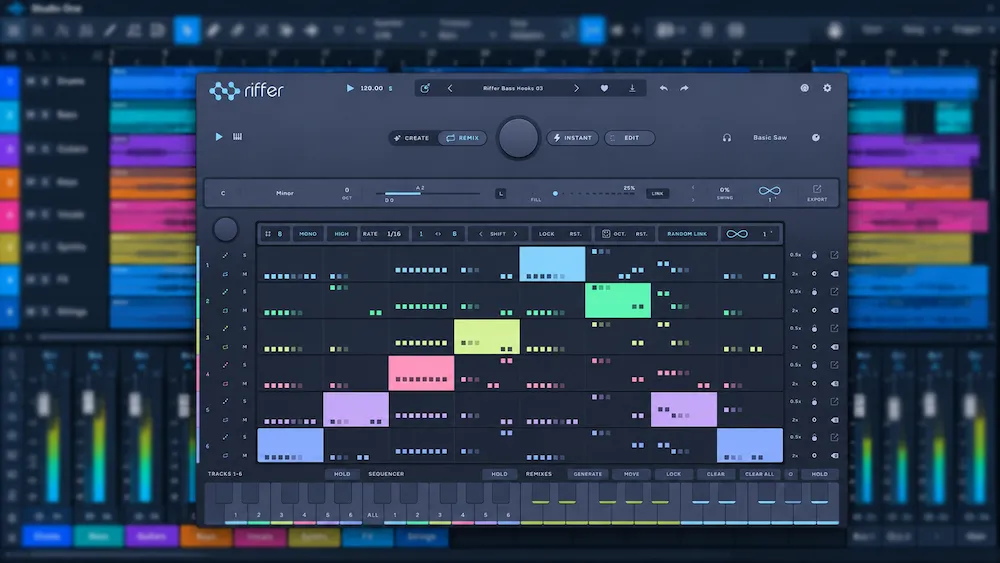1000x563 pixels.
Task: Click the clear backspace icon on track 5
Action: [x=834, y=420]
